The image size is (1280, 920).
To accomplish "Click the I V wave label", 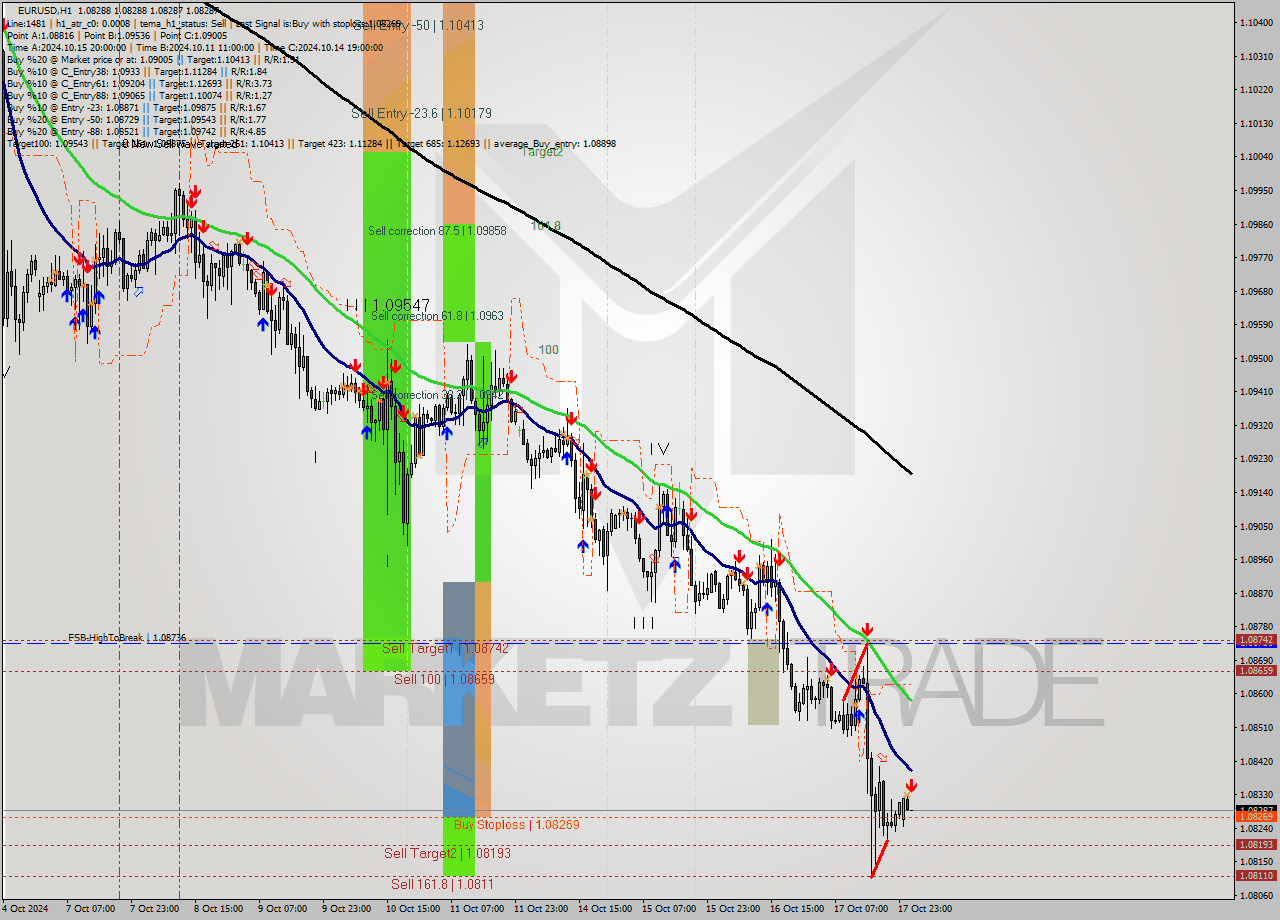I will tap(659, 449).
